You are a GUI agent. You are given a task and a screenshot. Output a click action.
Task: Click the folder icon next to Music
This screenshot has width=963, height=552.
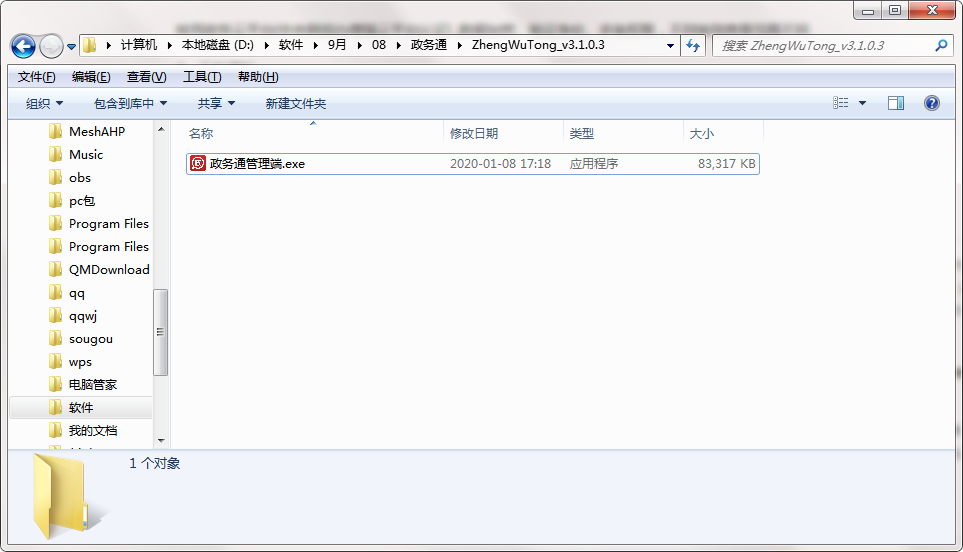tap(55, 155)
